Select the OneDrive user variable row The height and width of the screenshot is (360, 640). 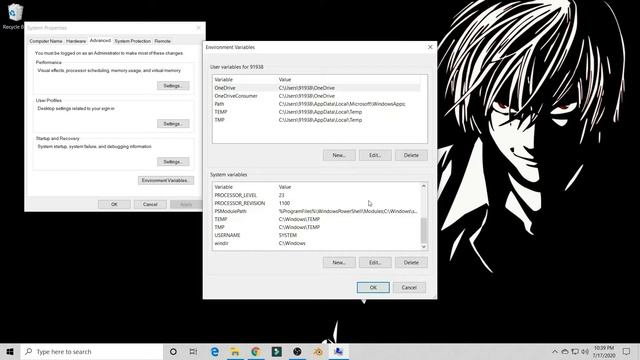316,88
